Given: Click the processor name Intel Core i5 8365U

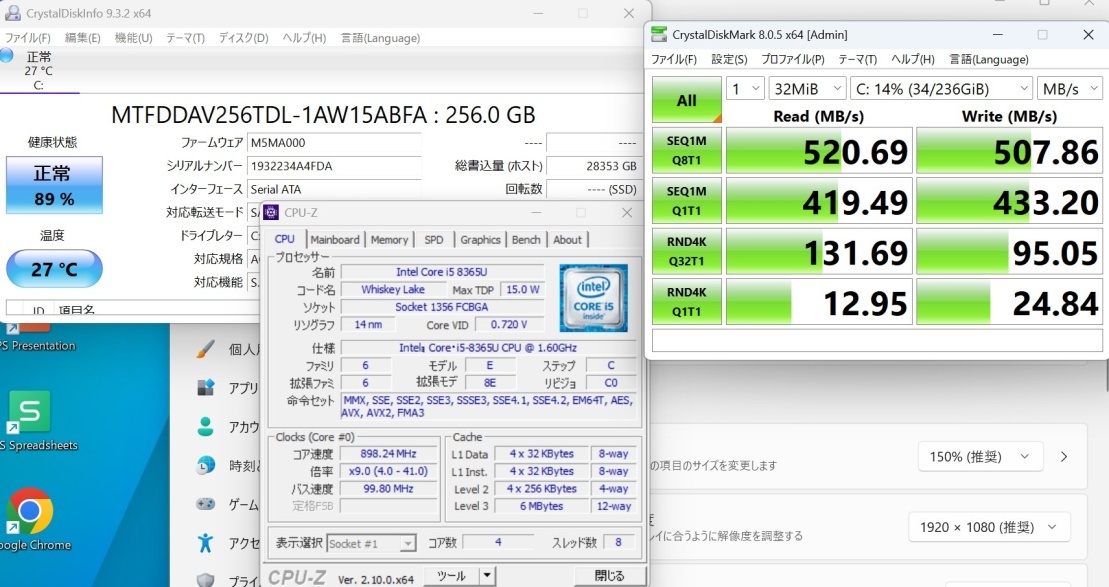Looking at the screenshot, I should point(442,272).
